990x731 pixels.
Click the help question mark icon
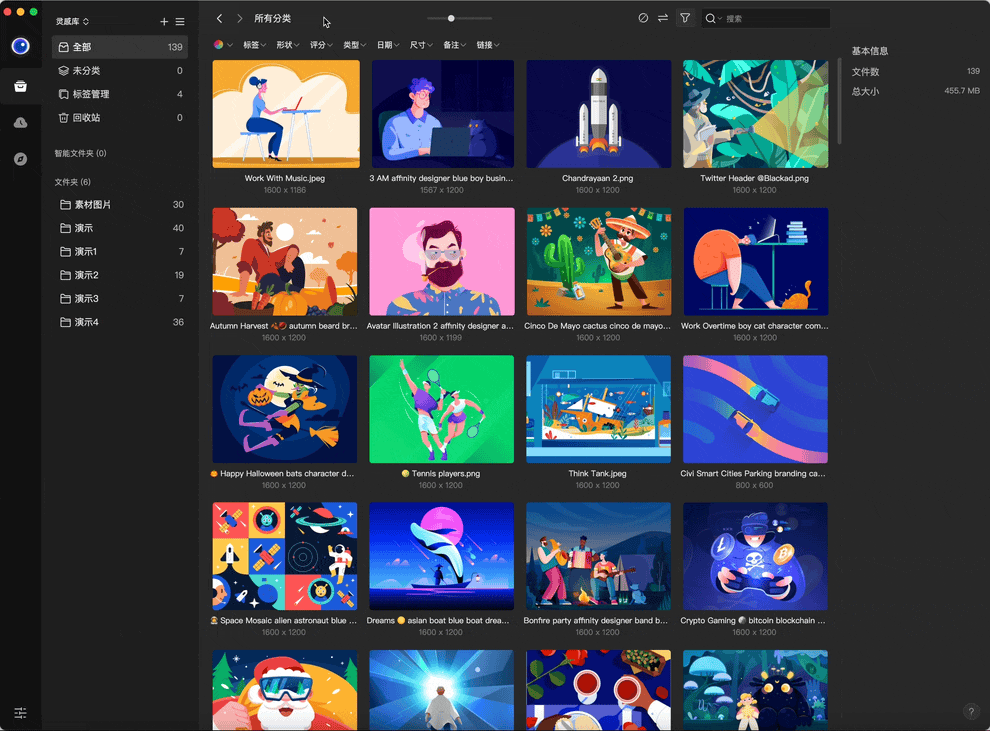click(971, 711)
